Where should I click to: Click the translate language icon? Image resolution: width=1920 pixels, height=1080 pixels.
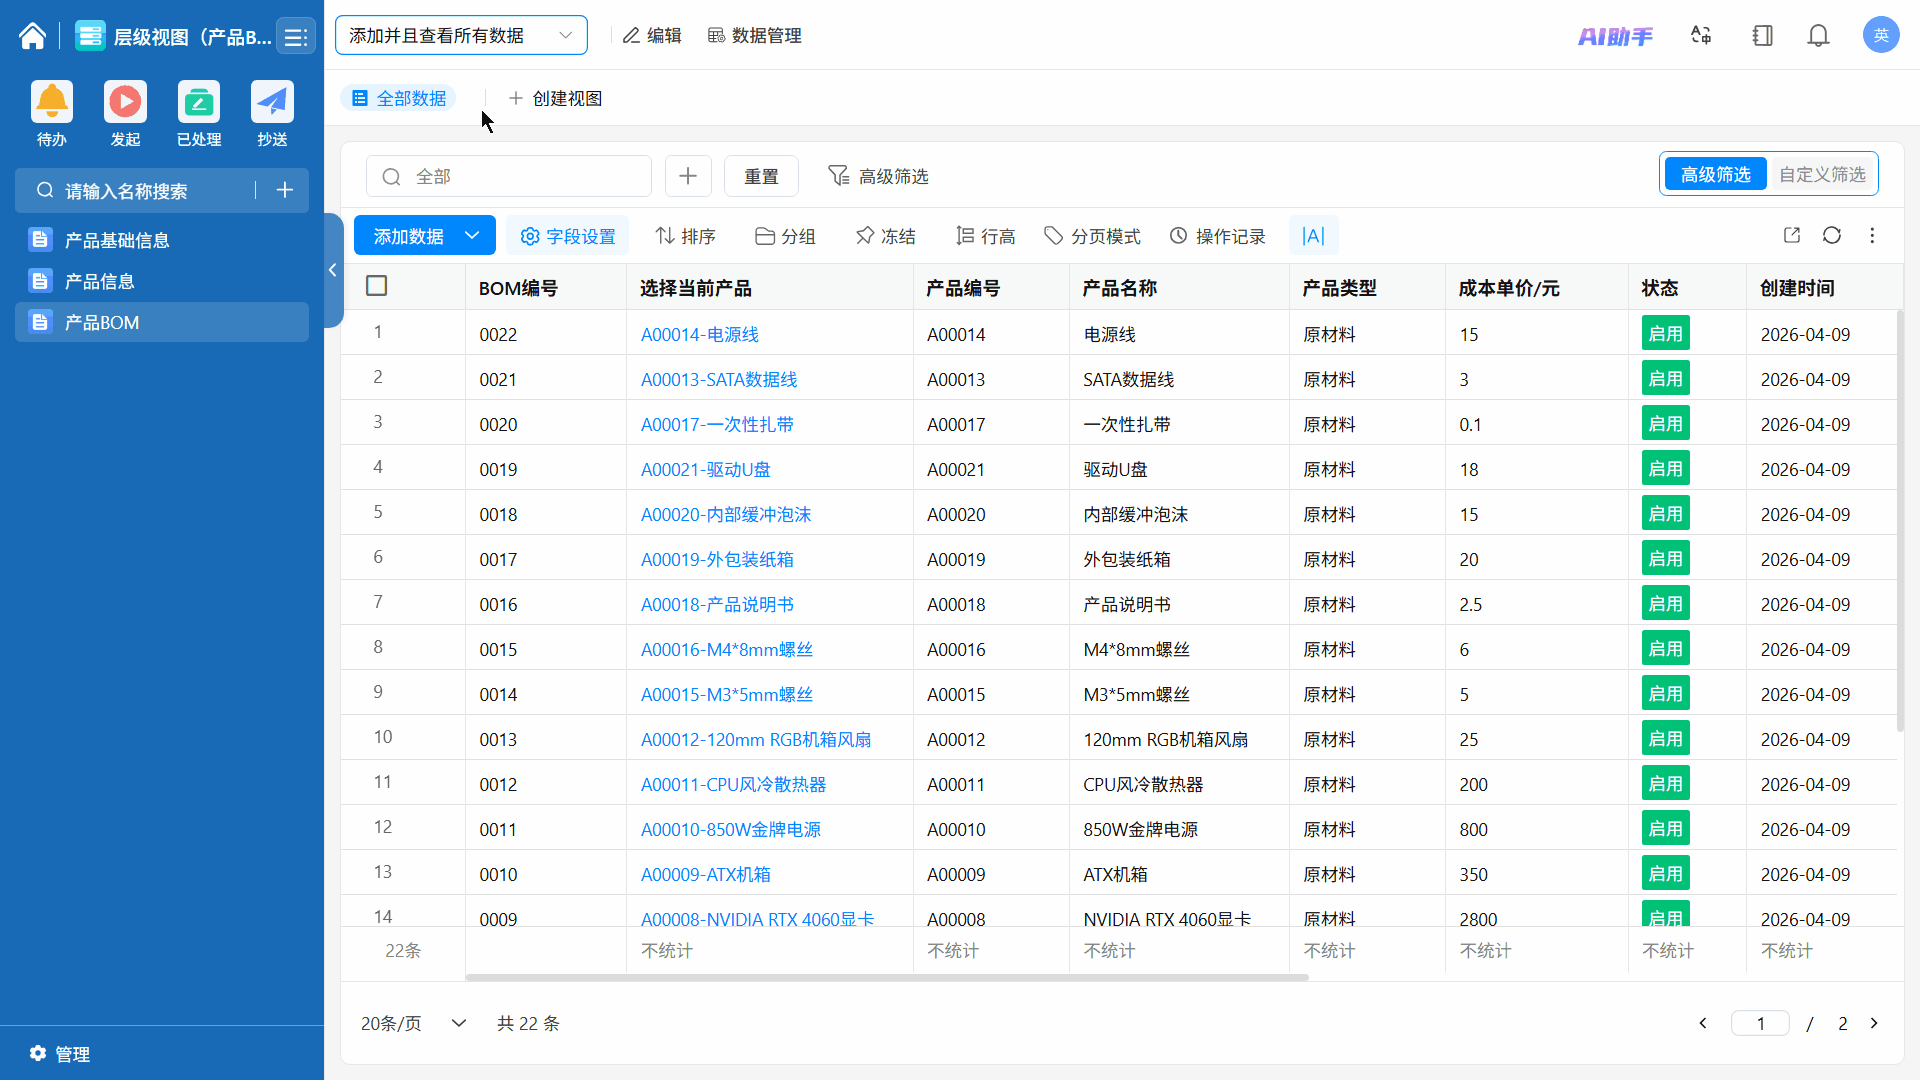[1701, 36]
